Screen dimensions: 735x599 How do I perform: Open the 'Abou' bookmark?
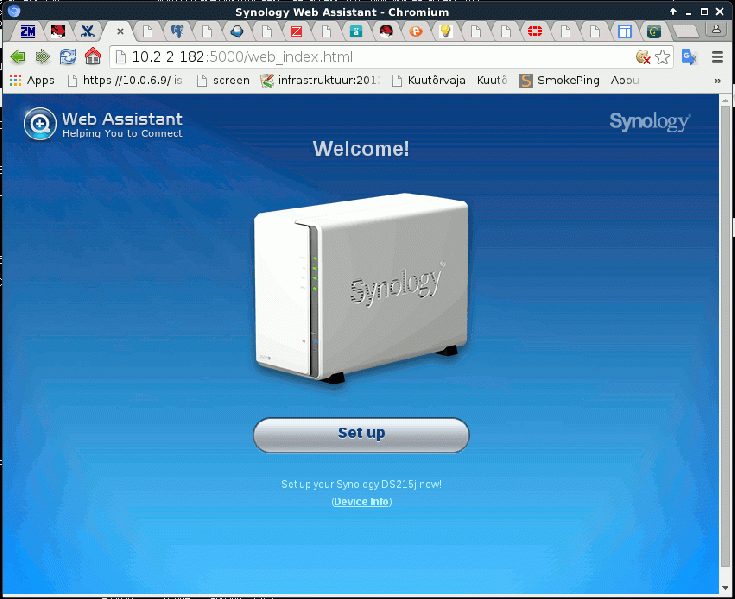pyautogui.click(x=625, y=81)
